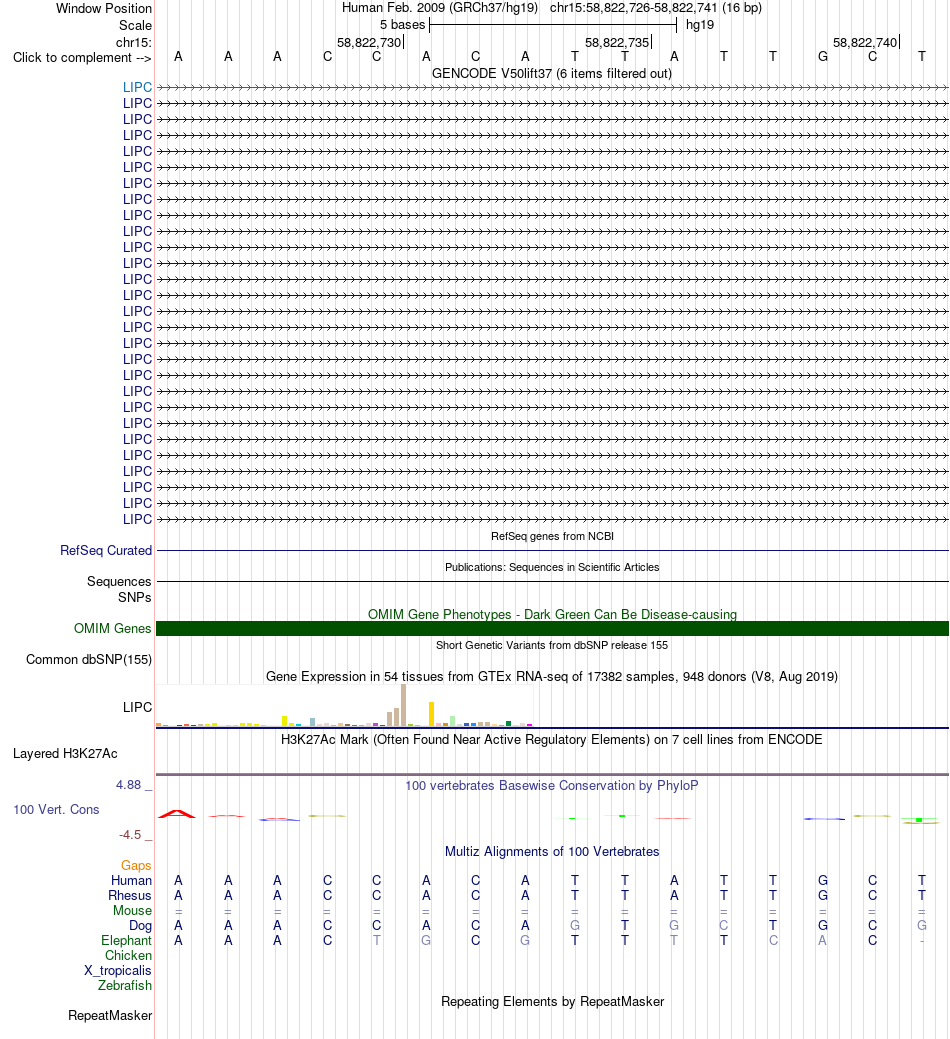
Task: Click the 'Window Position' track label
Action: pyautogui.click(x=103, y=9)
